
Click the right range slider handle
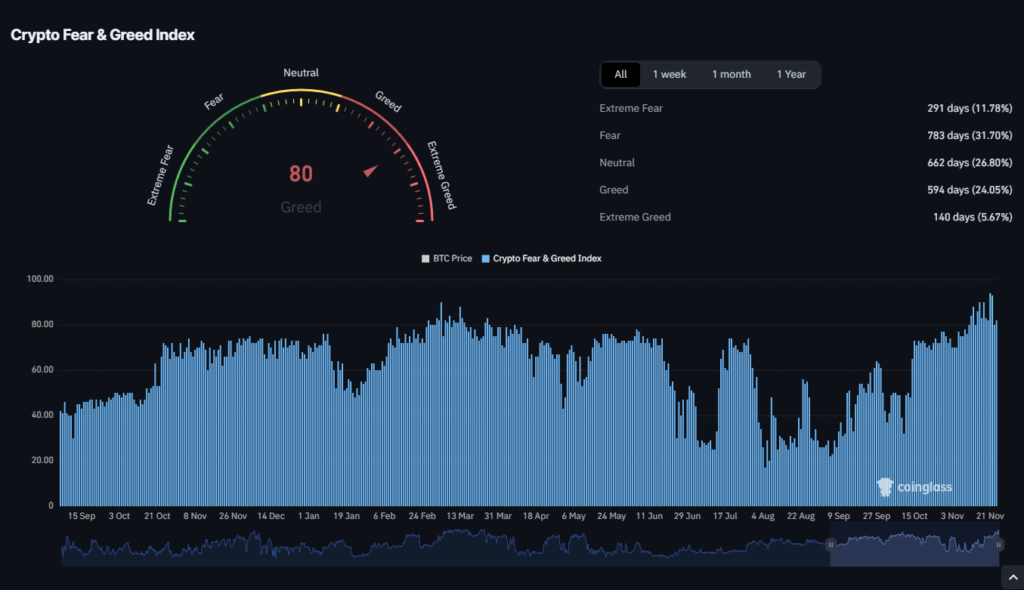[999, 544]
